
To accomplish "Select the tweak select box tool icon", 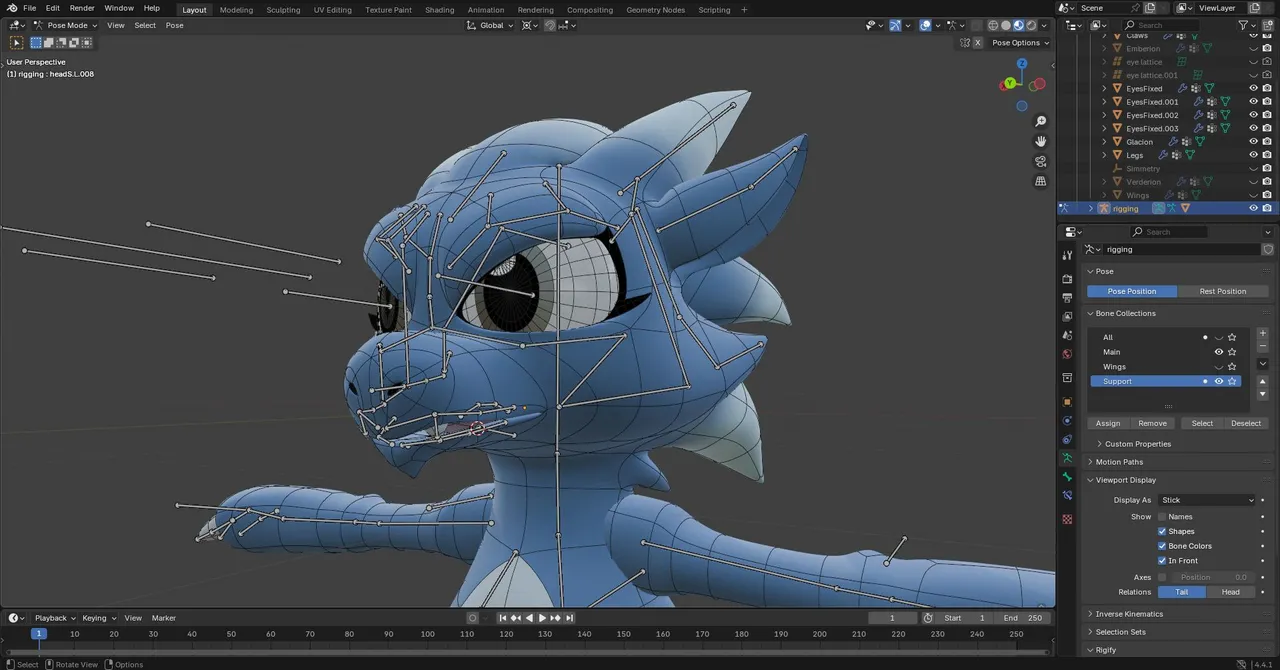I will [x=17, y=43].
